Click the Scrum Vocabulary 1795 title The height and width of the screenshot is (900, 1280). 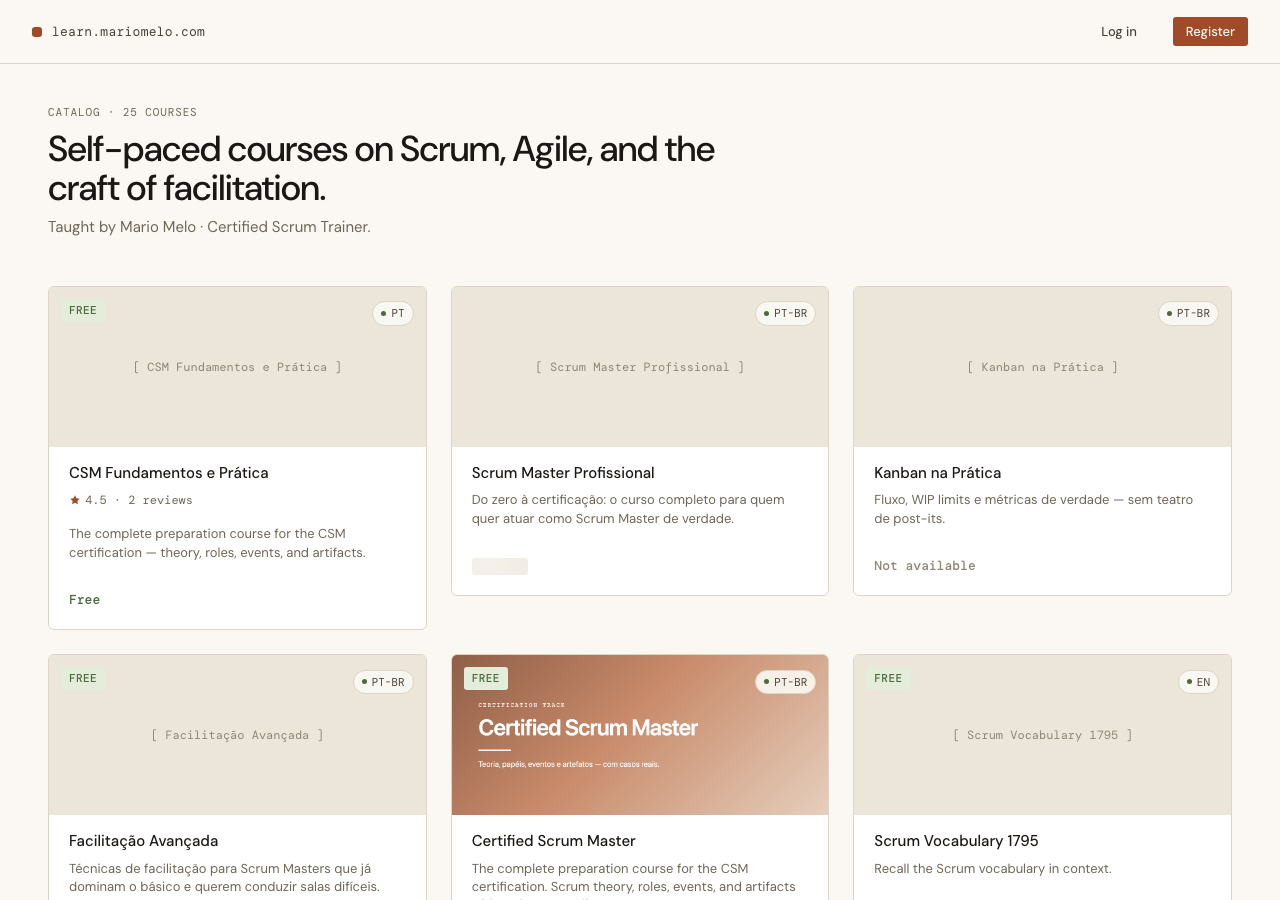coord(956,841)
